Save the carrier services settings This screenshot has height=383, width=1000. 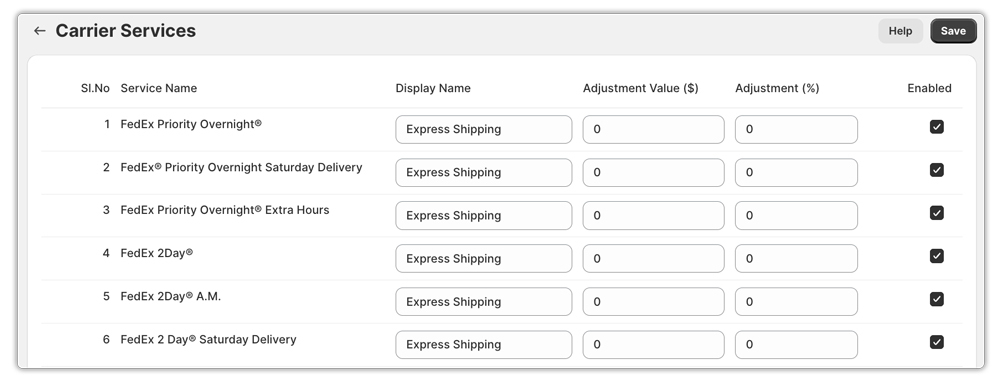click(x=953, y=31)
